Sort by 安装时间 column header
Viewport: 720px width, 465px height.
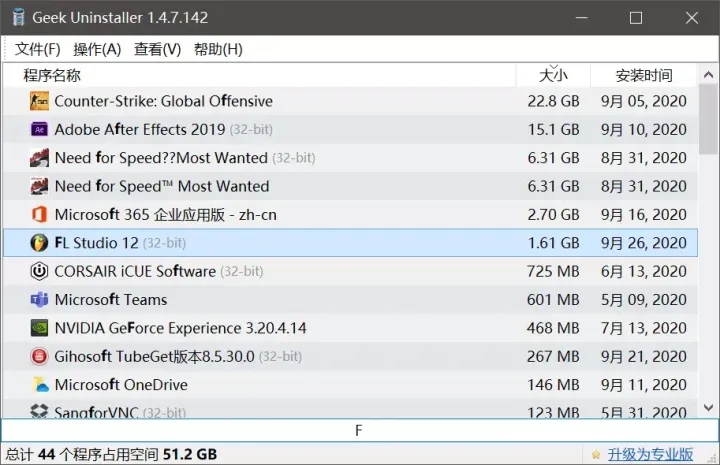coord(644,75)
